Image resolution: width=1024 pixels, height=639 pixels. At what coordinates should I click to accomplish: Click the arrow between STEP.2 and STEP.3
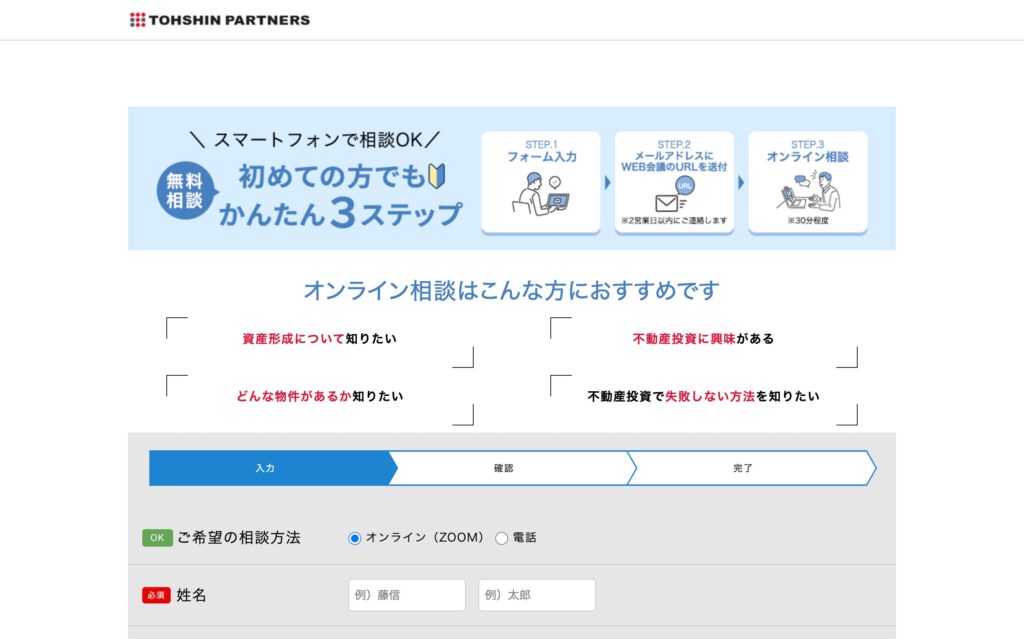[741, 182]
